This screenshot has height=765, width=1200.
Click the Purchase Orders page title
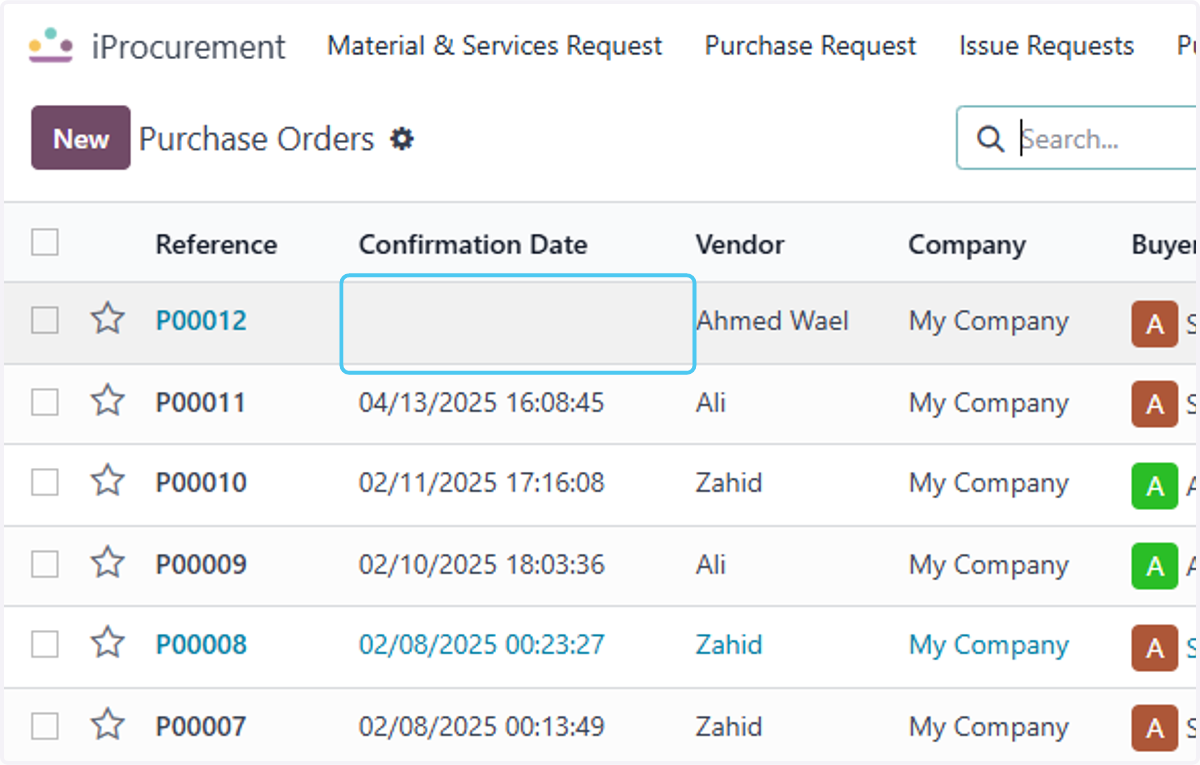click(x=257, y=139)
